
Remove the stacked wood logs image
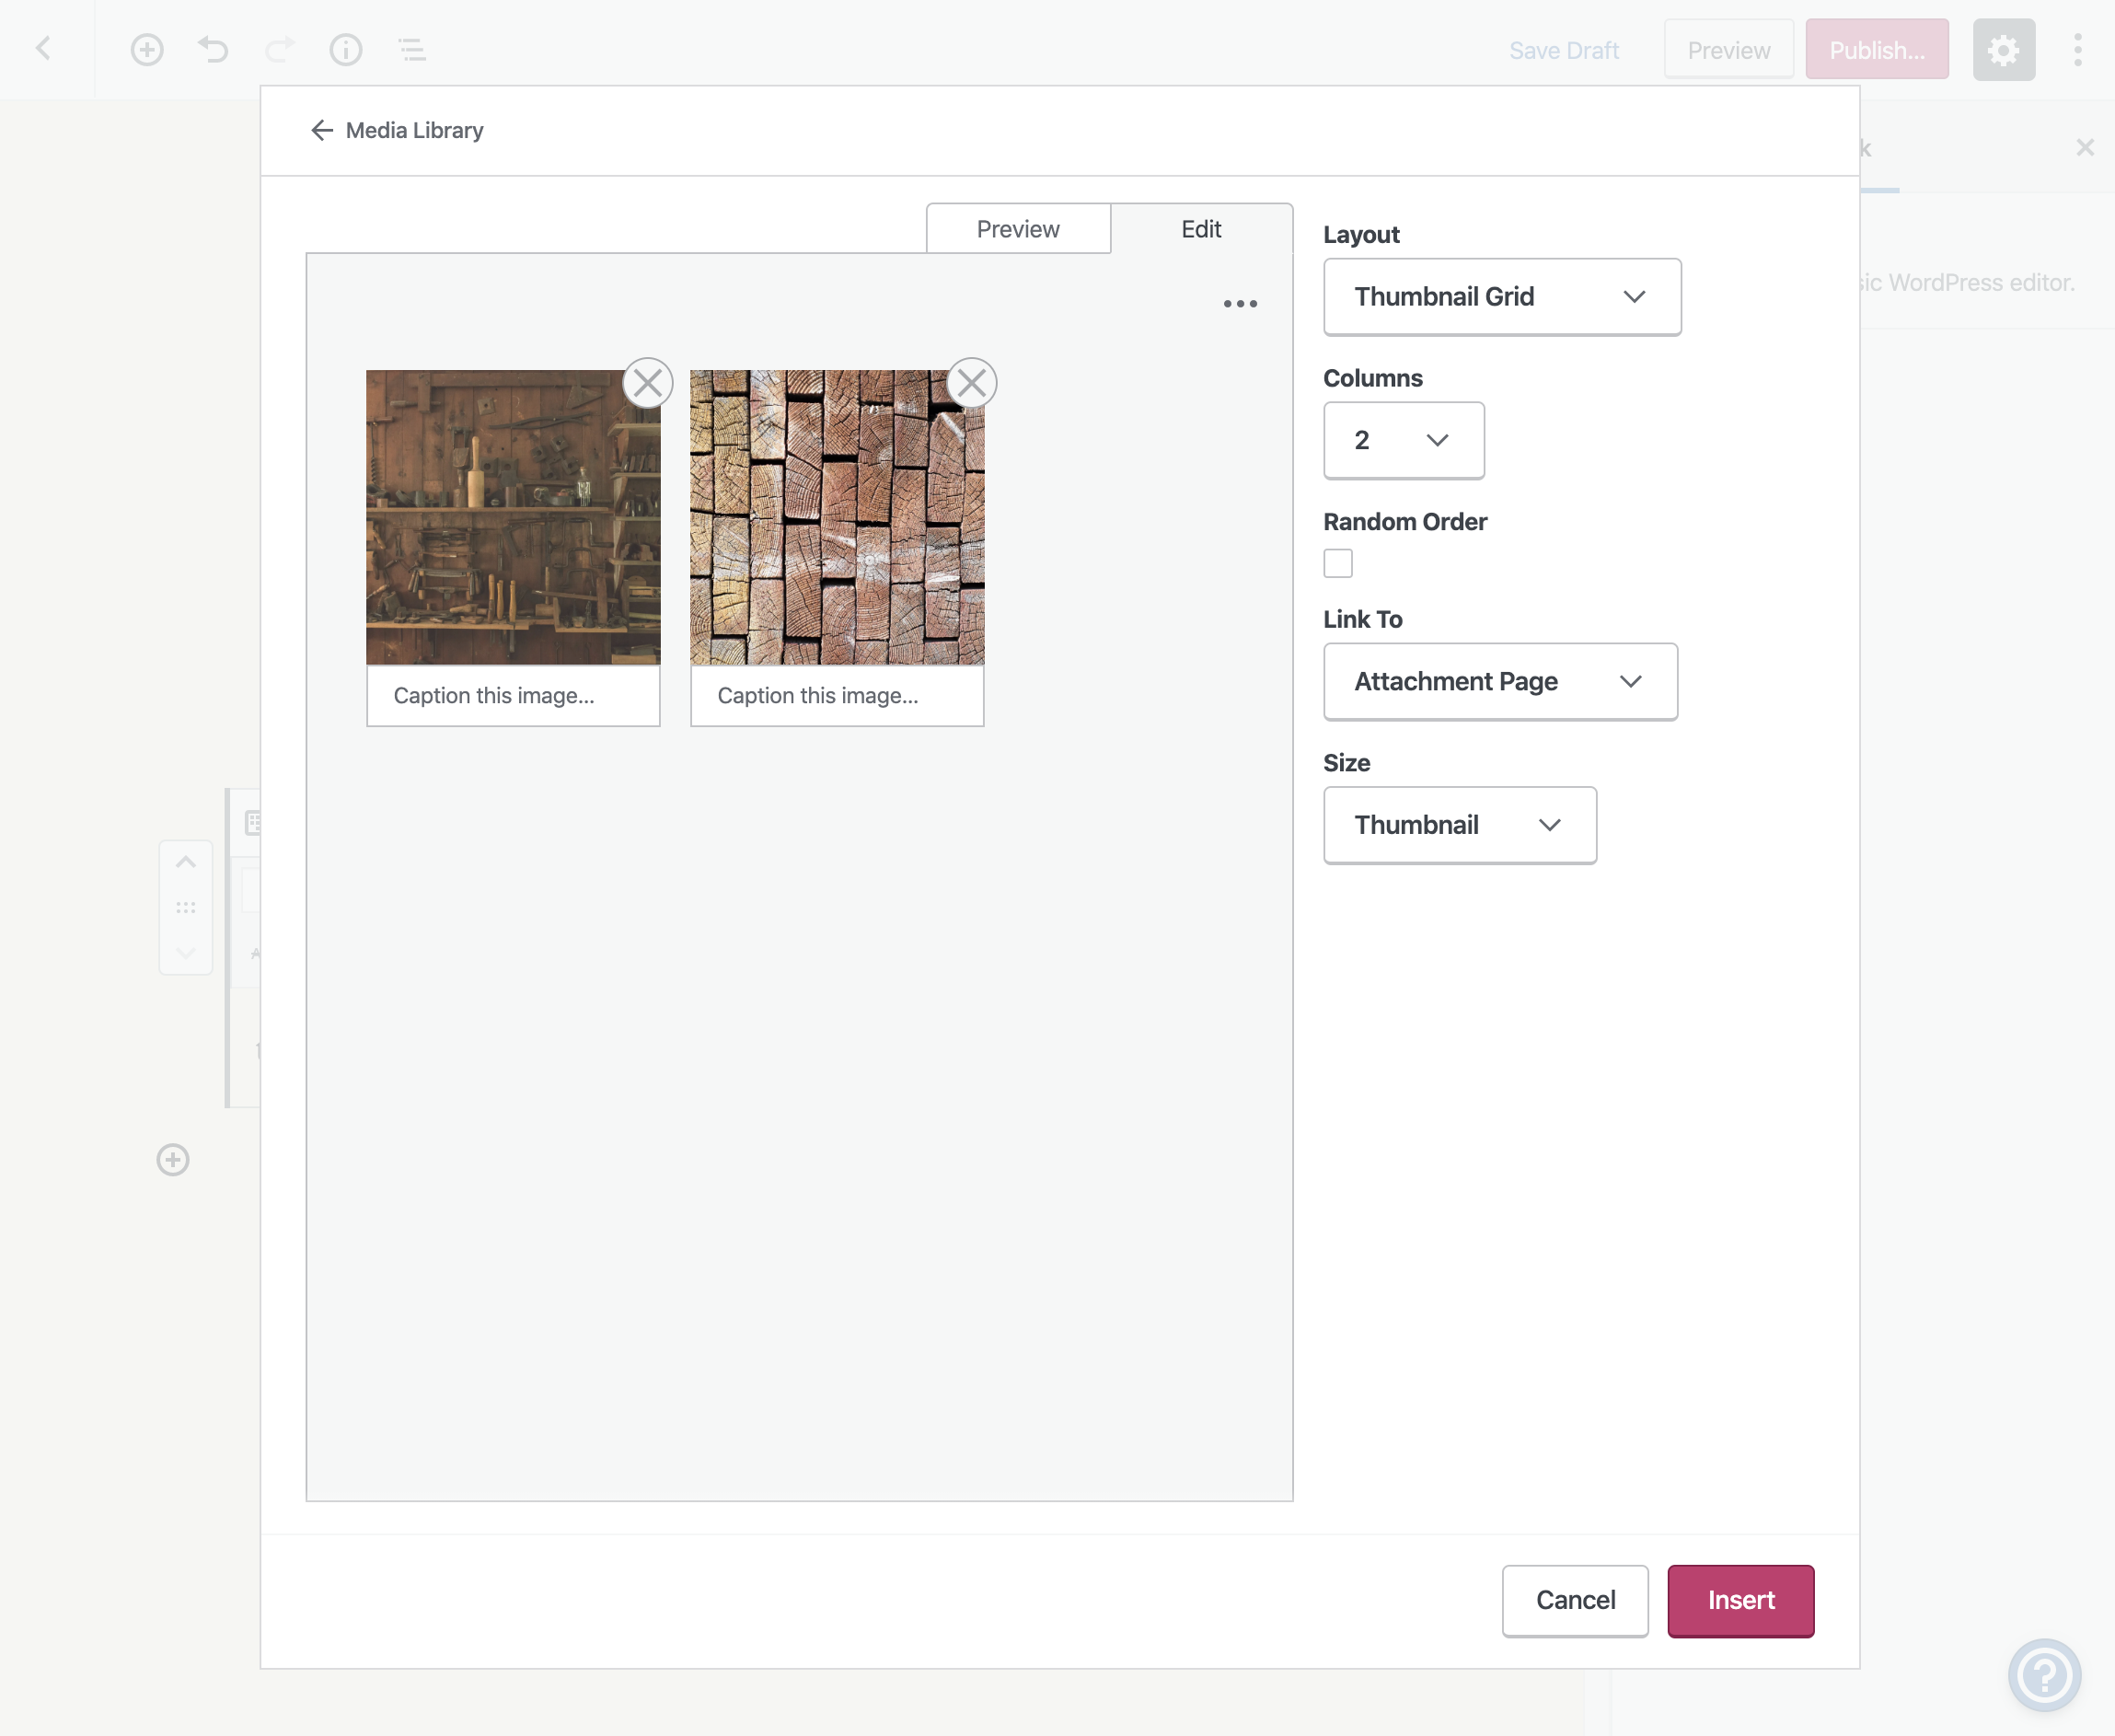coord(971,383)
